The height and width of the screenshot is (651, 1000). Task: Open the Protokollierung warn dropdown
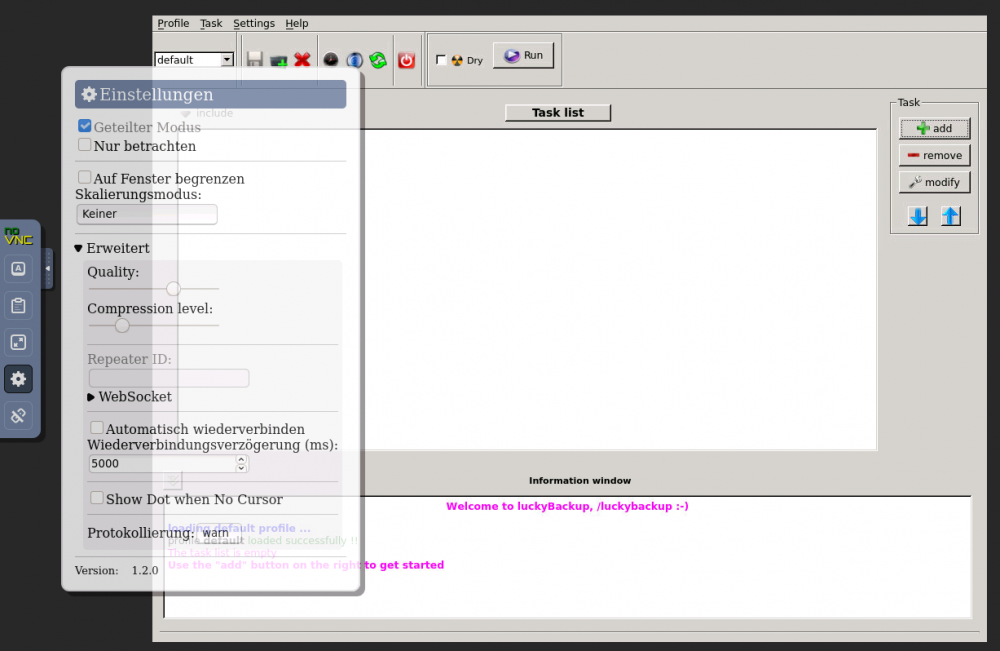[x=221, y=532]
